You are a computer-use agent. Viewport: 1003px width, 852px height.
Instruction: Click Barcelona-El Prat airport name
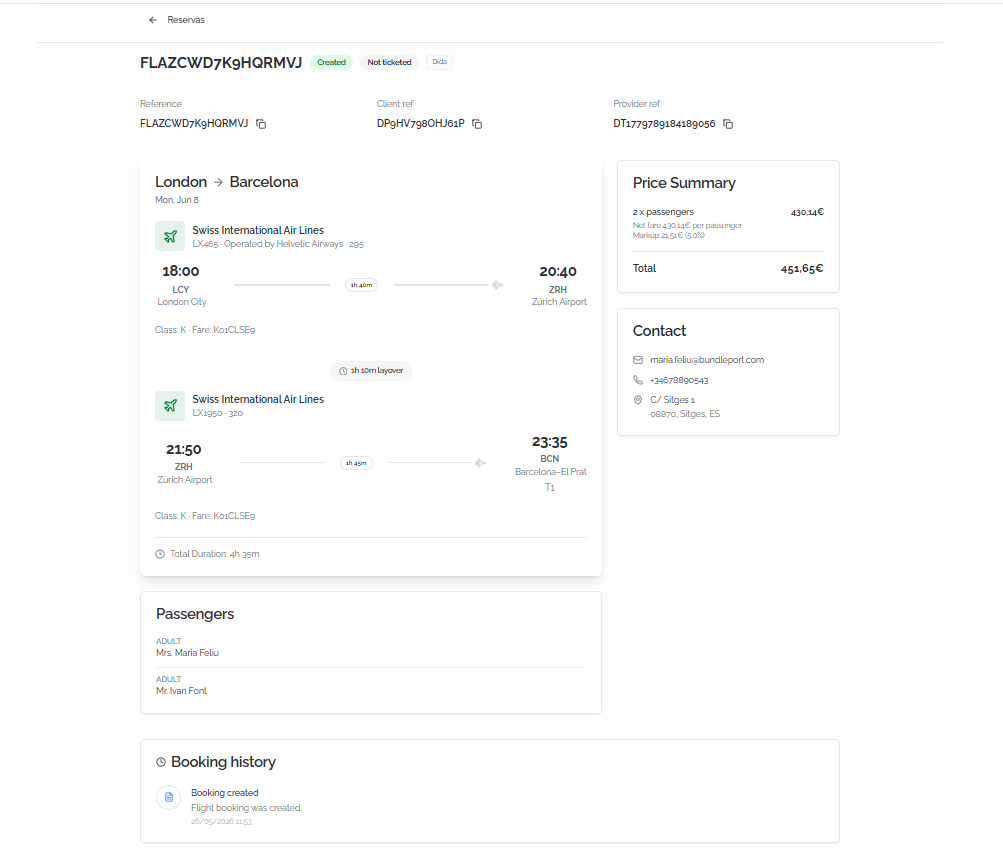pyautogui.click(x=551, y=471)
